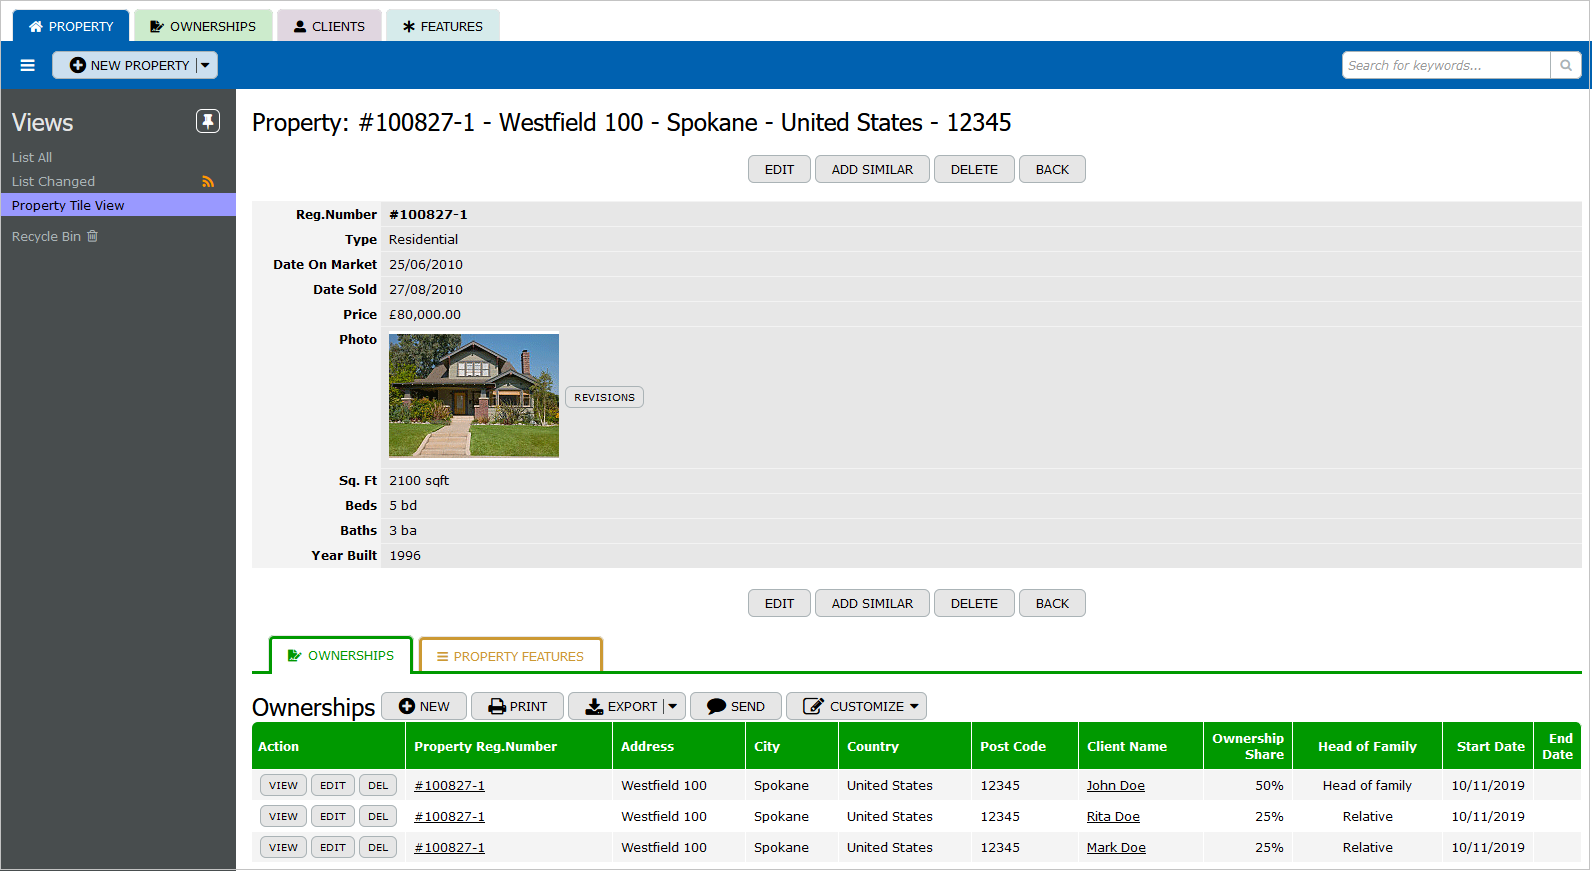The image size is (1592, 871).
Task: Switch to the Clients tab
Action: 329,26
